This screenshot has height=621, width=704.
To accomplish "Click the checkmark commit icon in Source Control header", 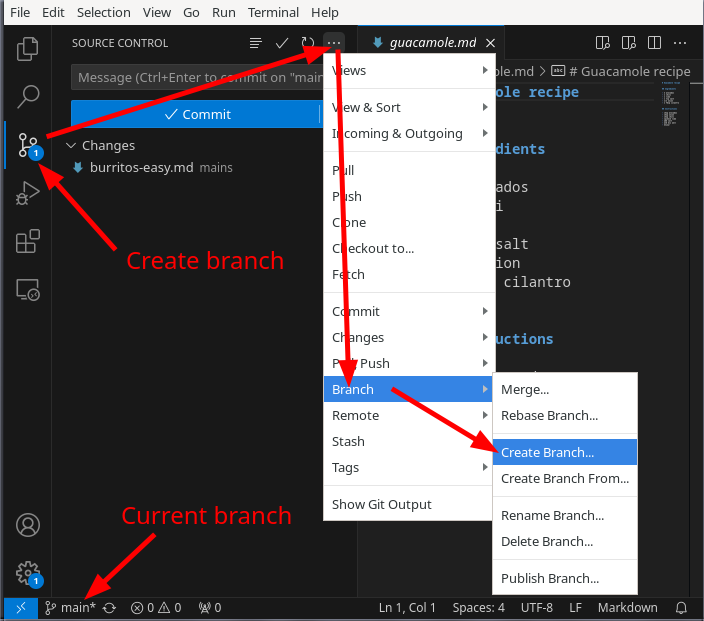I will 282,43.
